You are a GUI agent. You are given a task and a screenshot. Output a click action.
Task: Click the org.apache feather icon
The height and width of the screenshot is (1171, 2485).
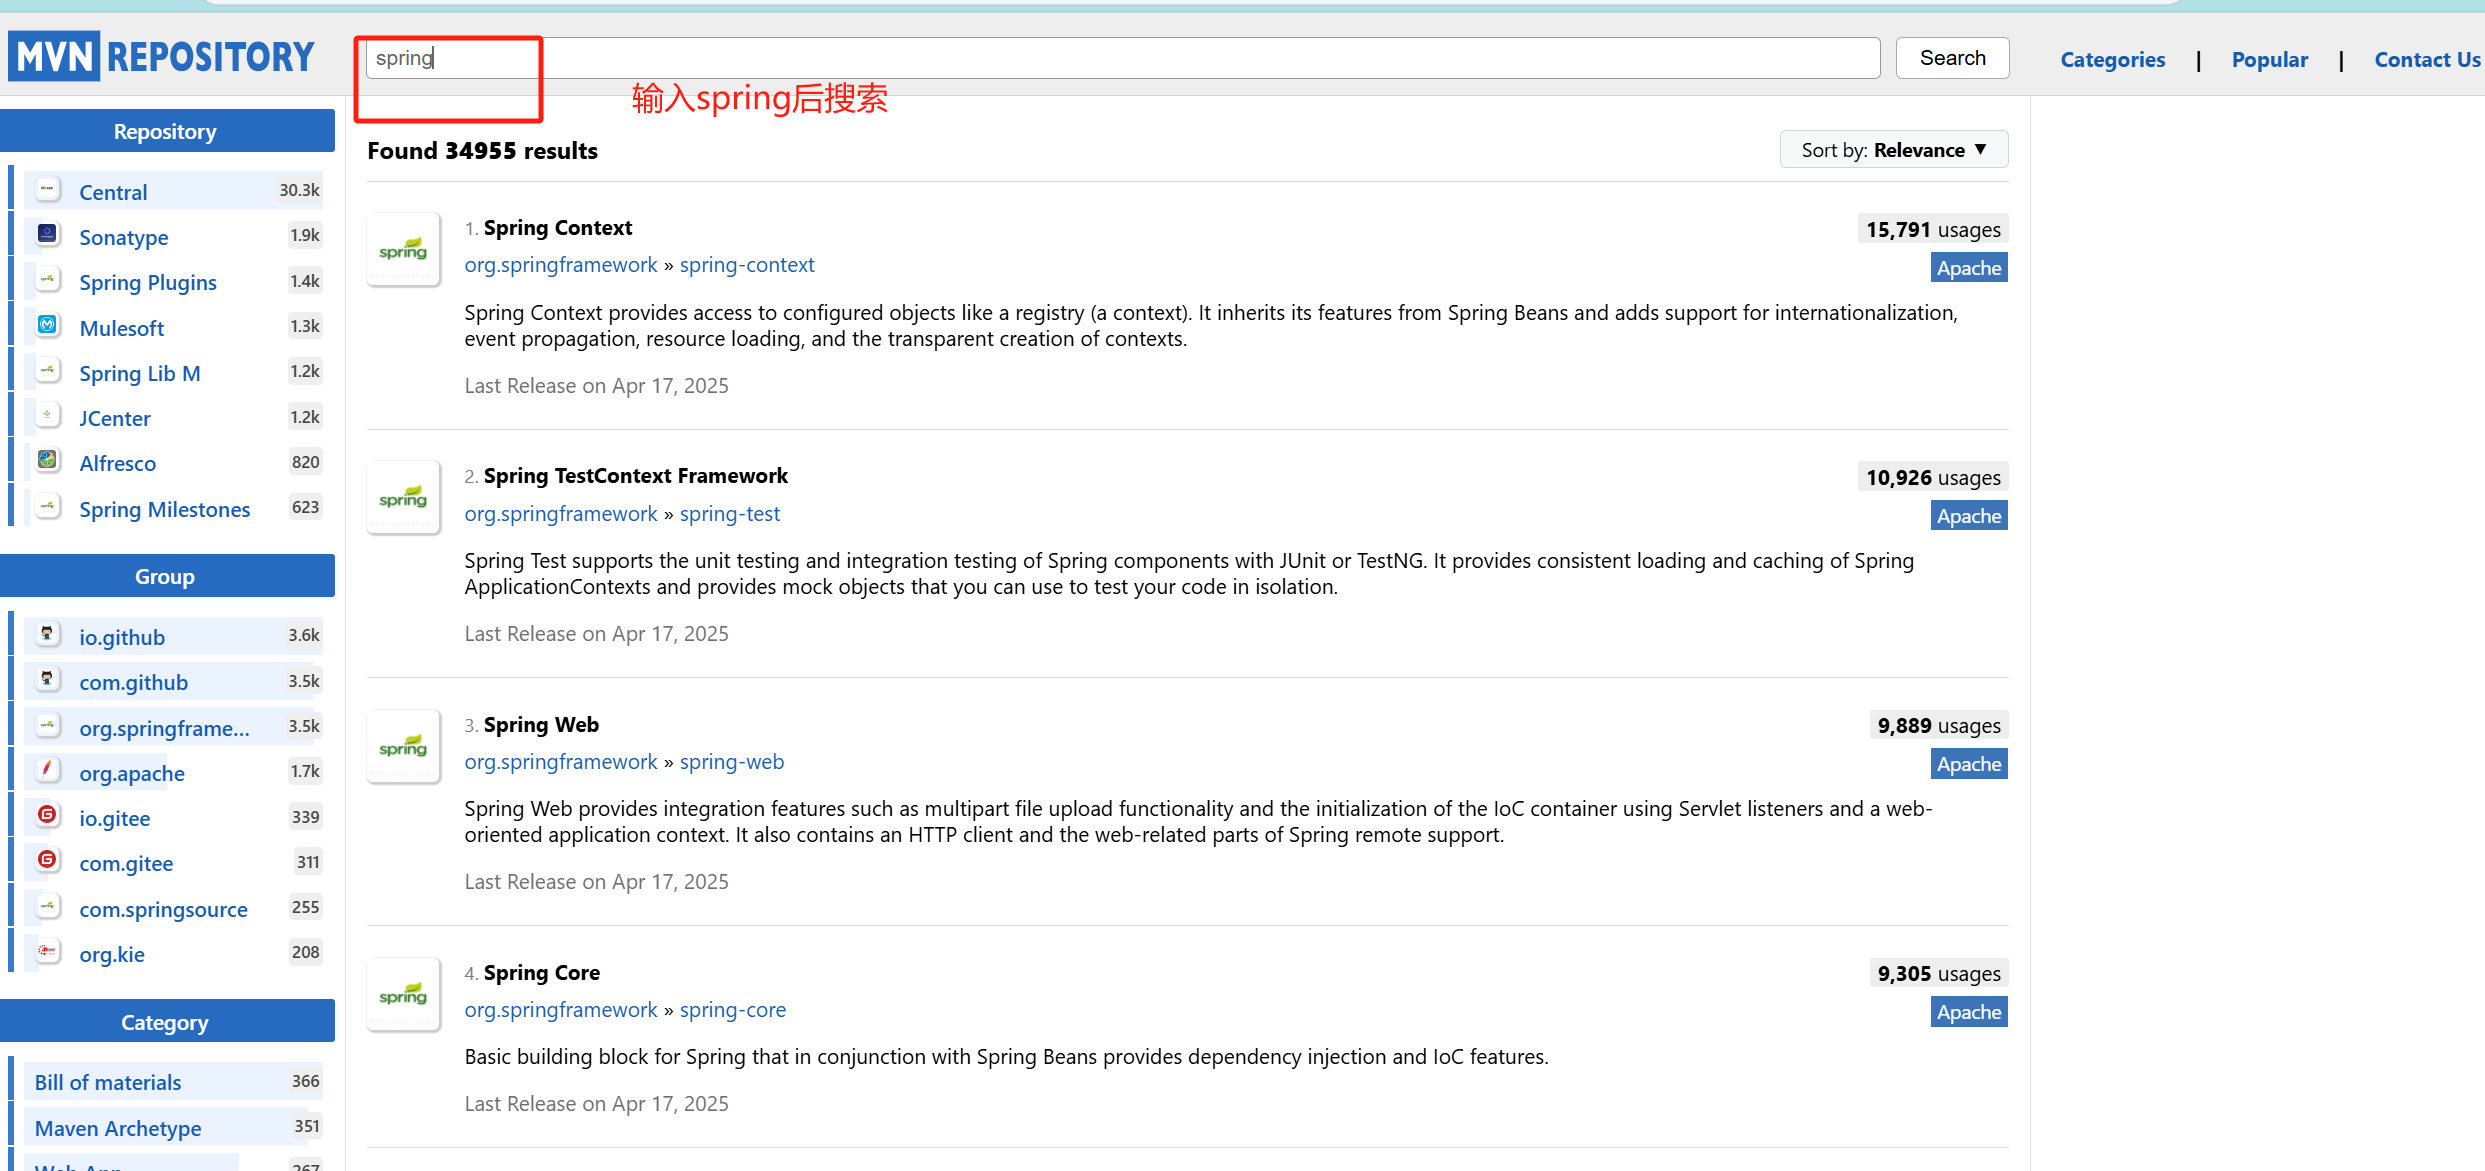tap(47, 771)
